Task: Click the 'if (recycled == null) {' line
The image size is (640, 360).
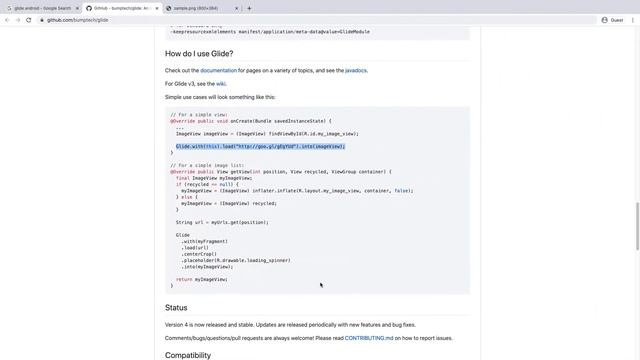Action: [x=207, y=184]
